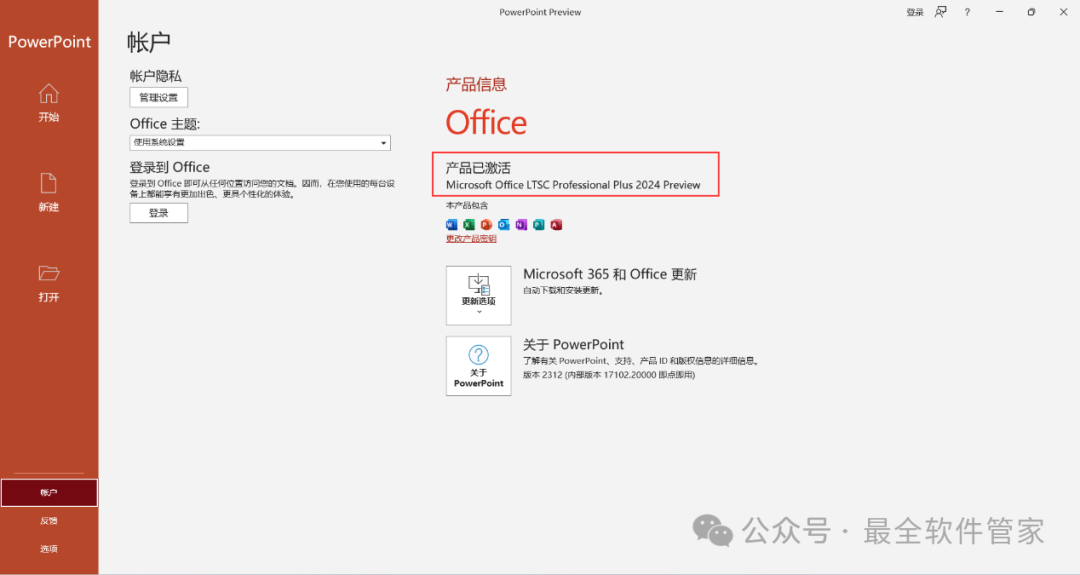Click the feedback person icon in title bar
The width and height of the screenshot is (1080, 575).
tap(941, 12)
